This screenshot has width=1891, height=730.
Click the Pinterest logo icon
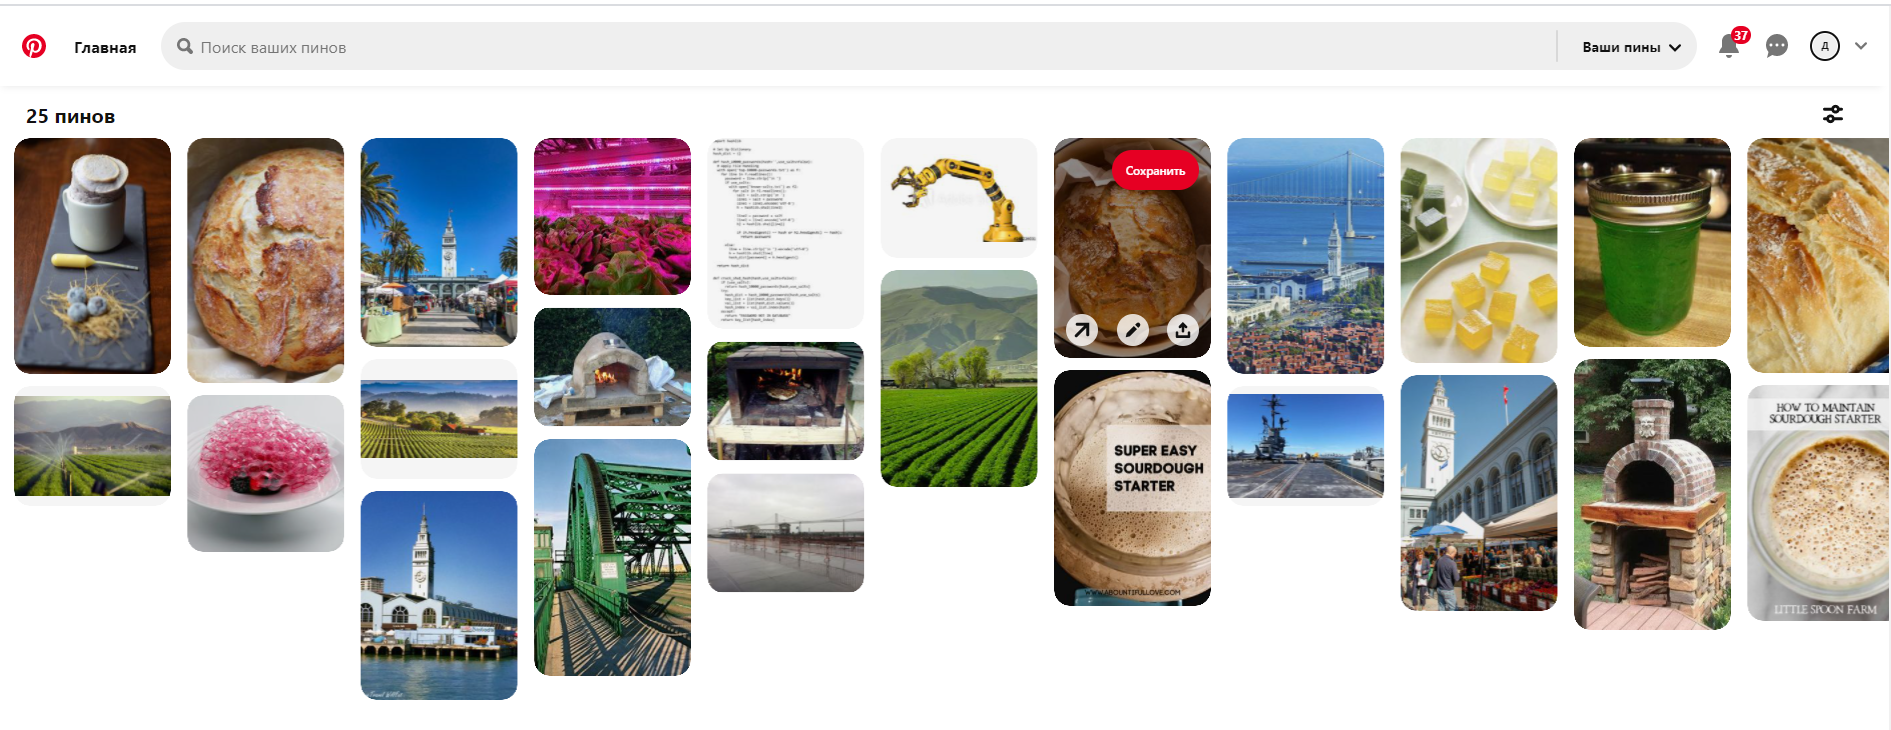[x=34, y=46]
